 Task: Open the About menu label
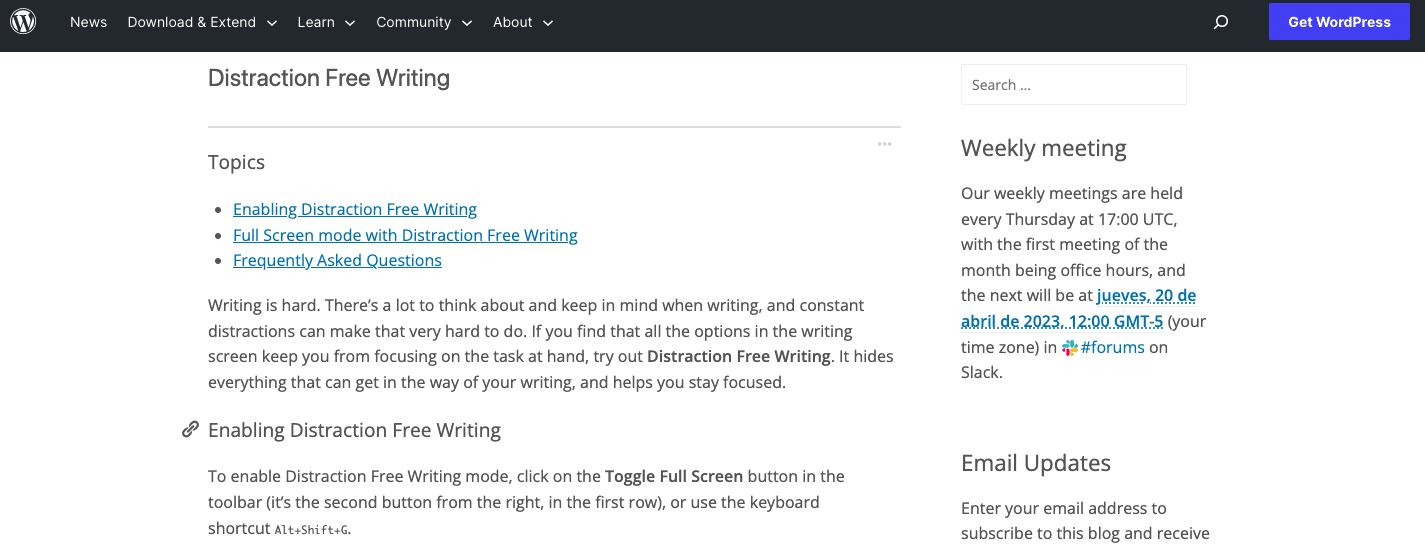point(513,22)
